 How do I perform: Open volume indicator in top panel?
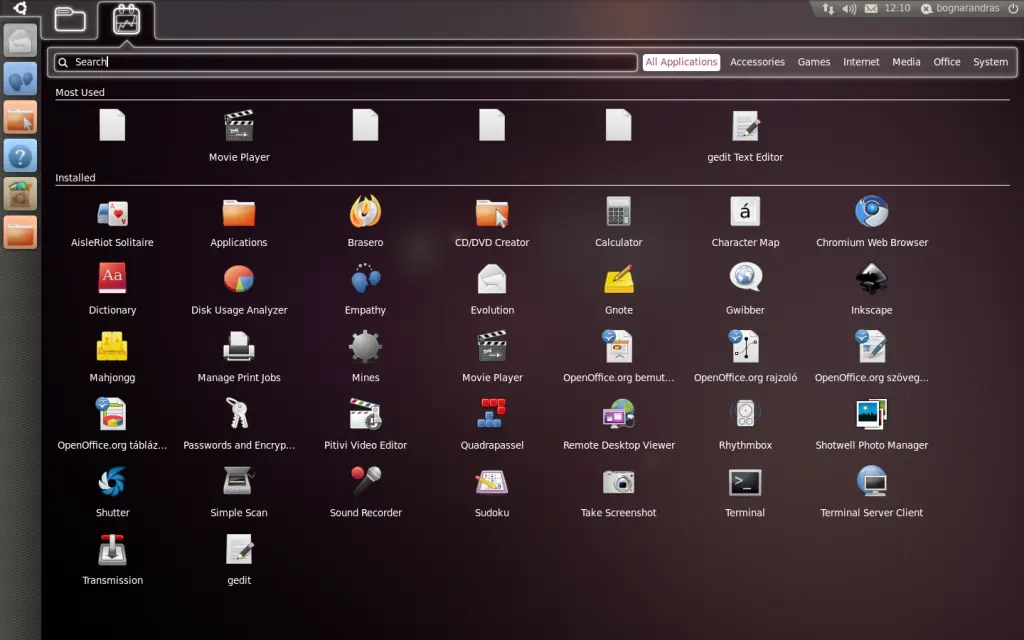click(849, 8)
